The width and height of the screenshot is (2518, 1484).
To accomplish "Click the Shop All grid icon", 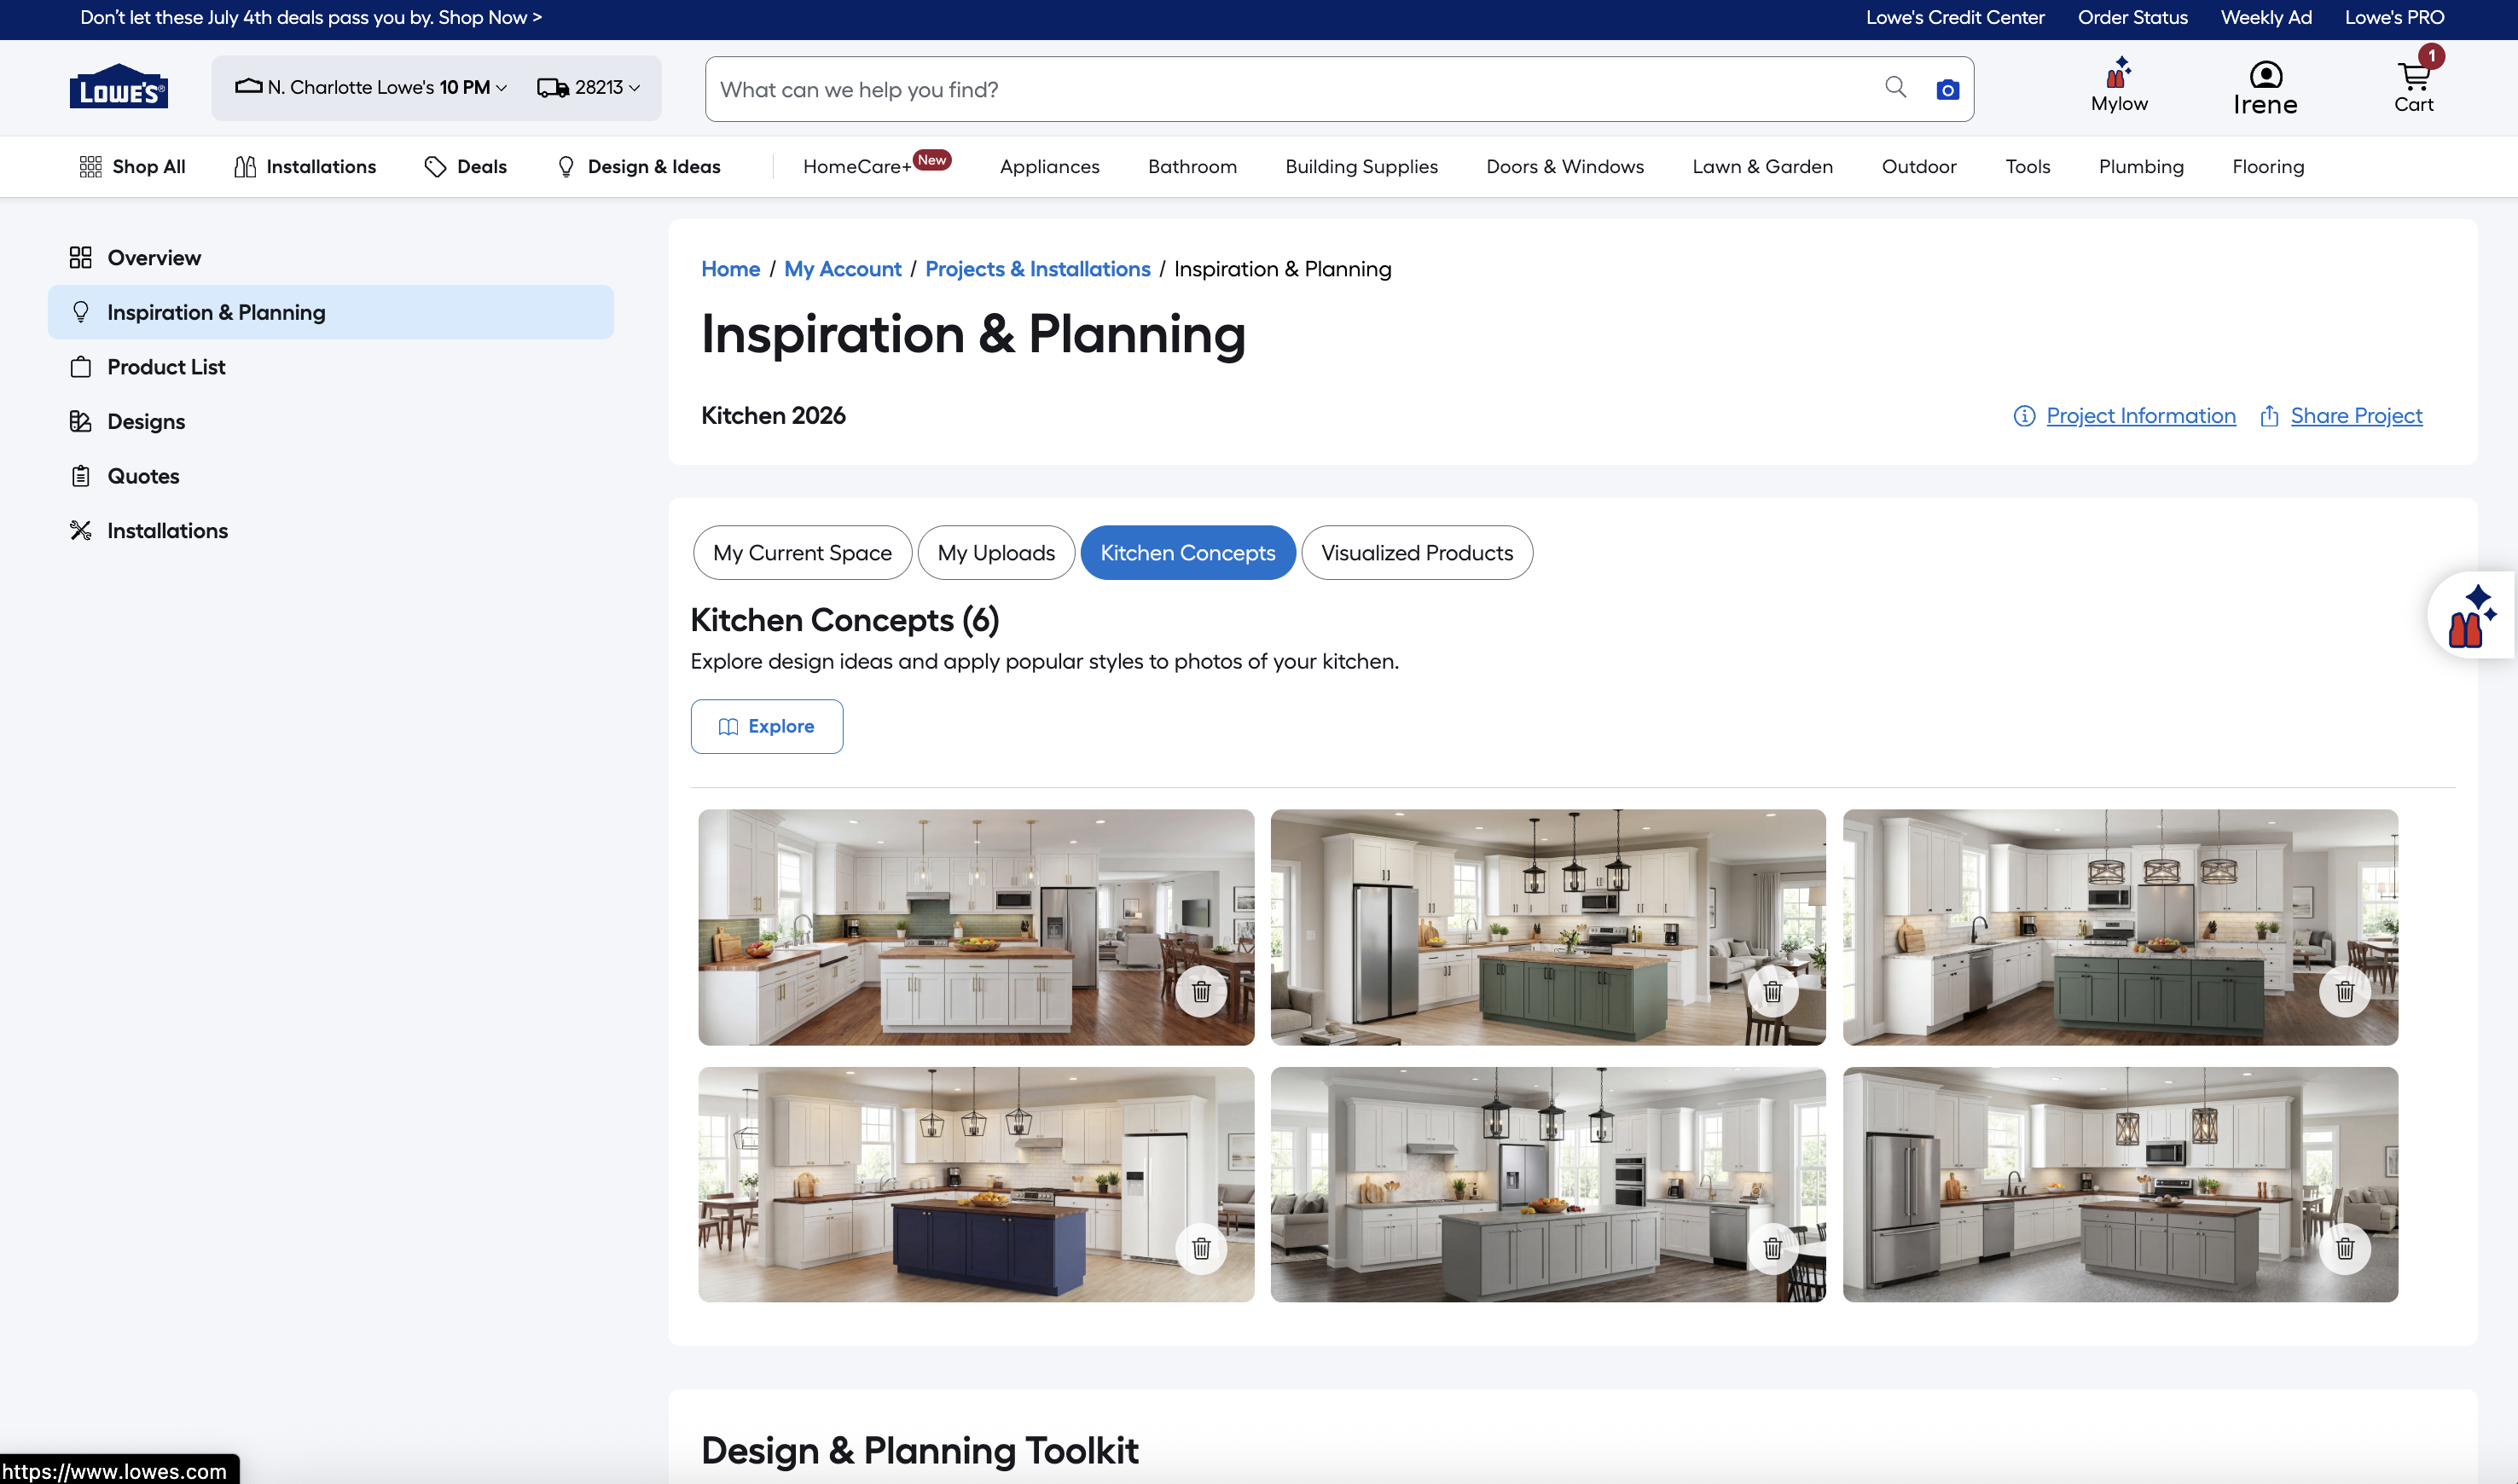I will coord(91,167).
